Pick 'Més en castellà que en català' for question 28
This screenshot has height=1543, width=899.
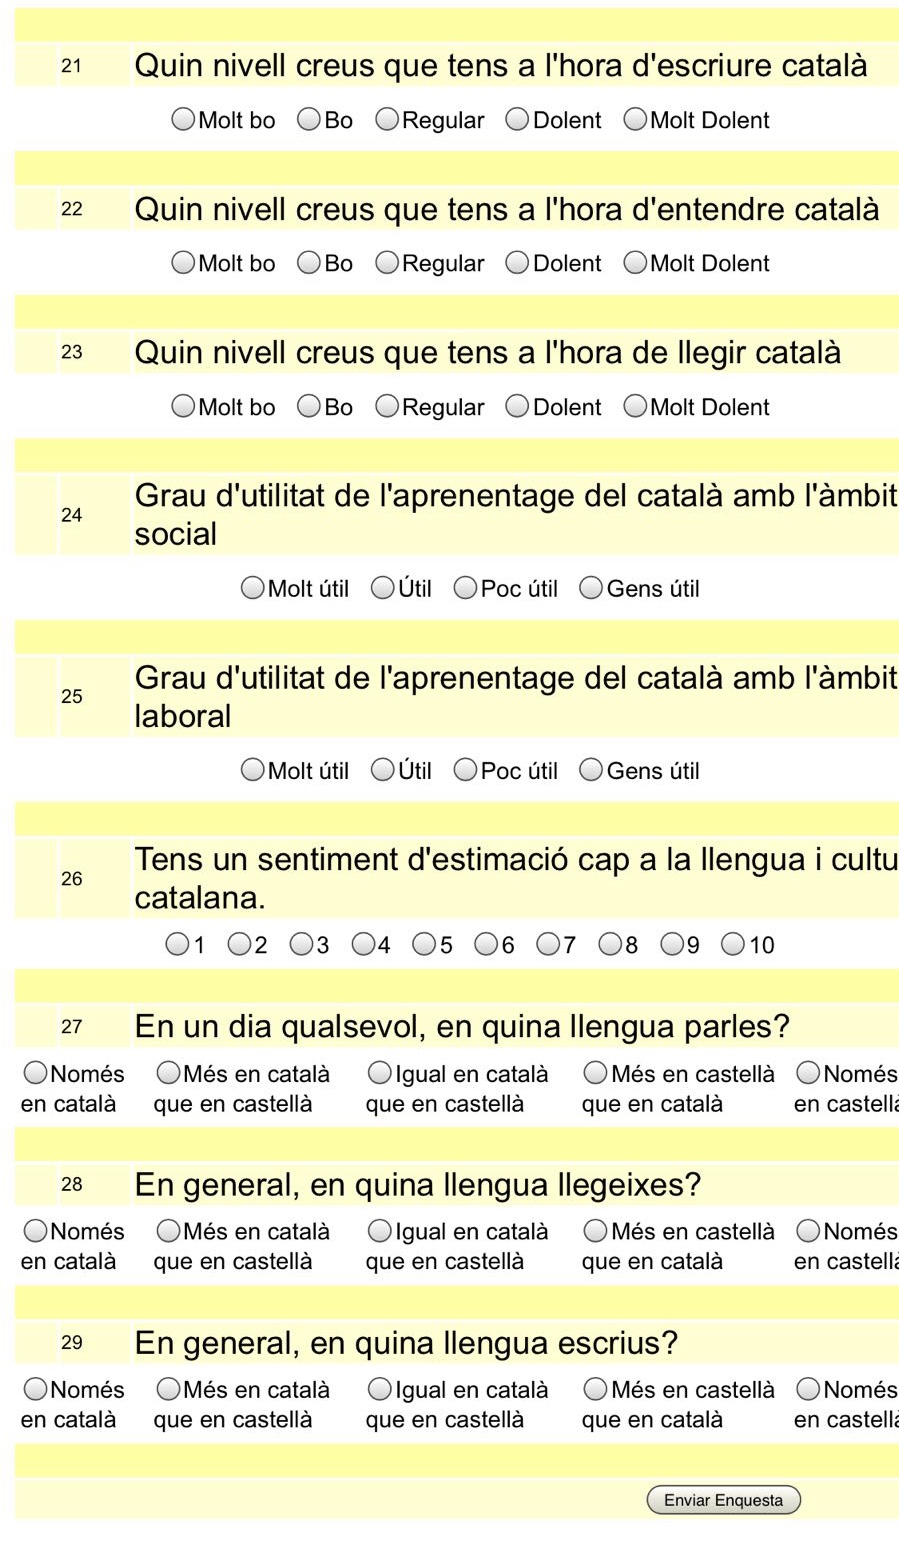[596, 1231]
